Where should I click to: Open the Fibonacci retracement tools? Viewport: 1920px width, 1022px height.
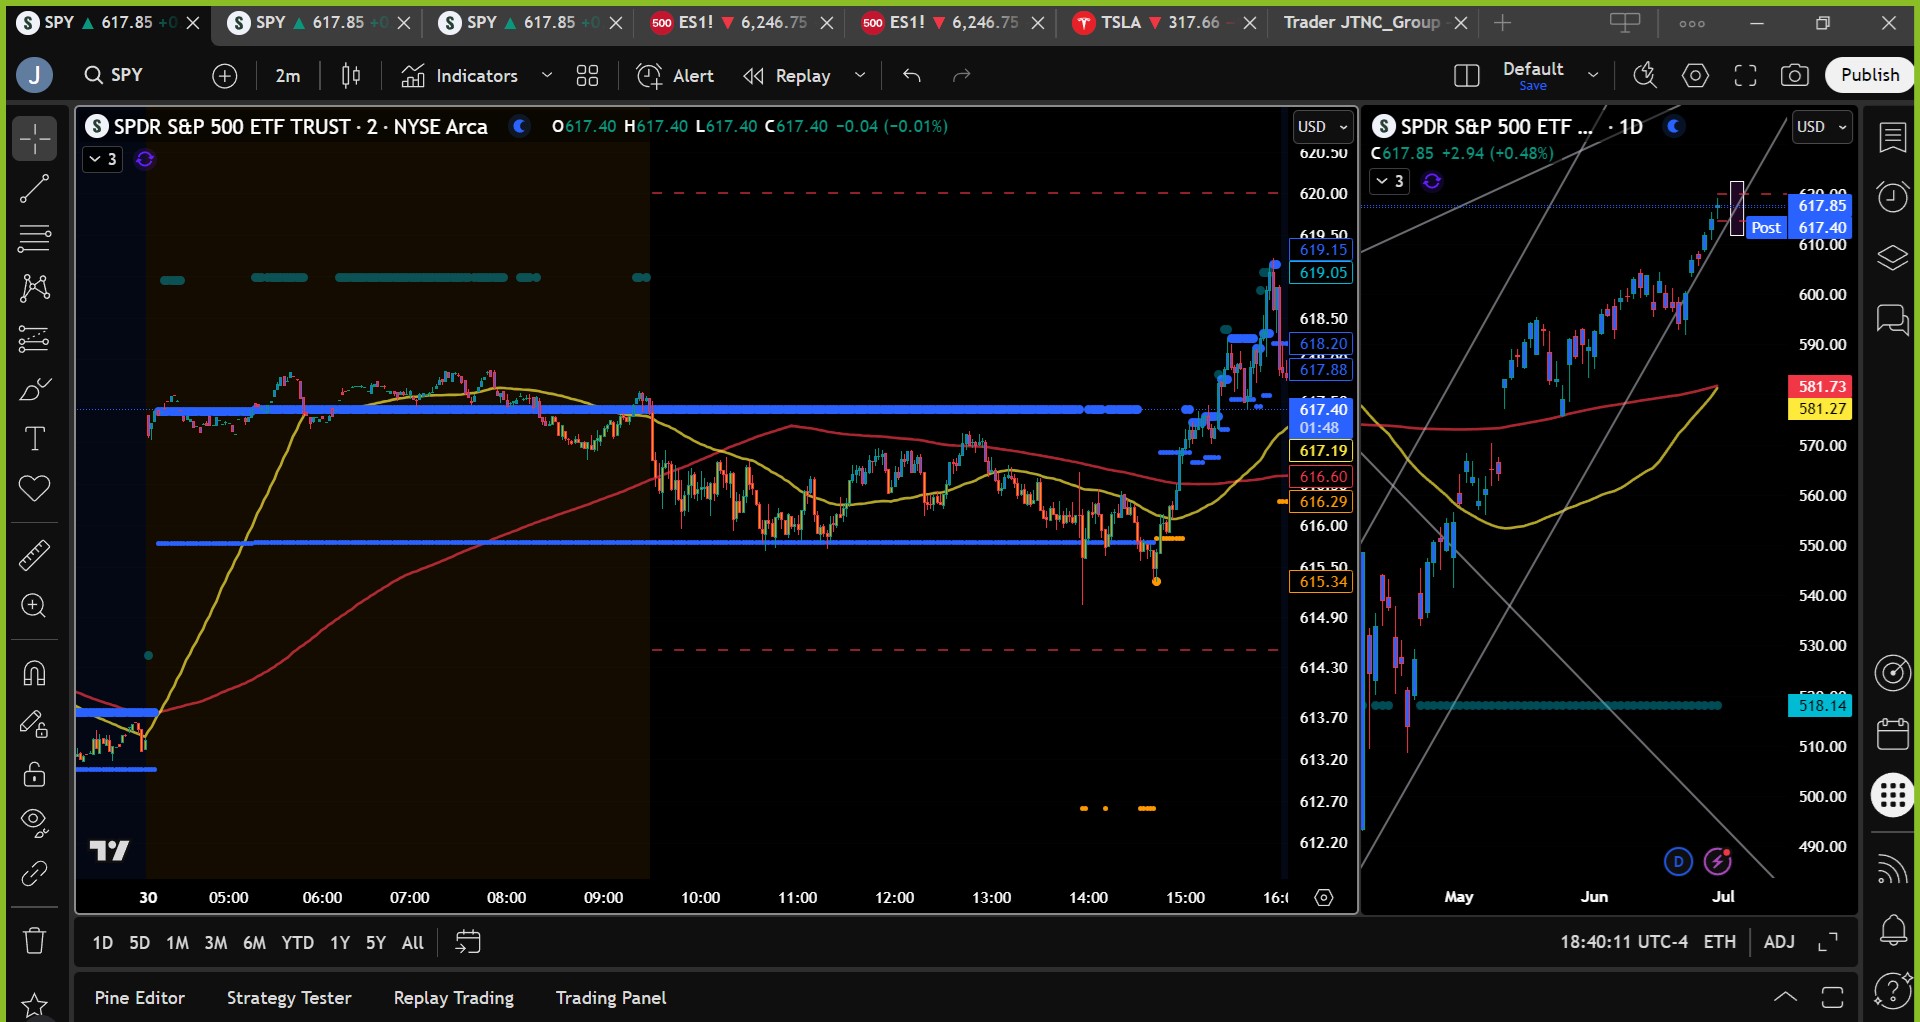34,239
